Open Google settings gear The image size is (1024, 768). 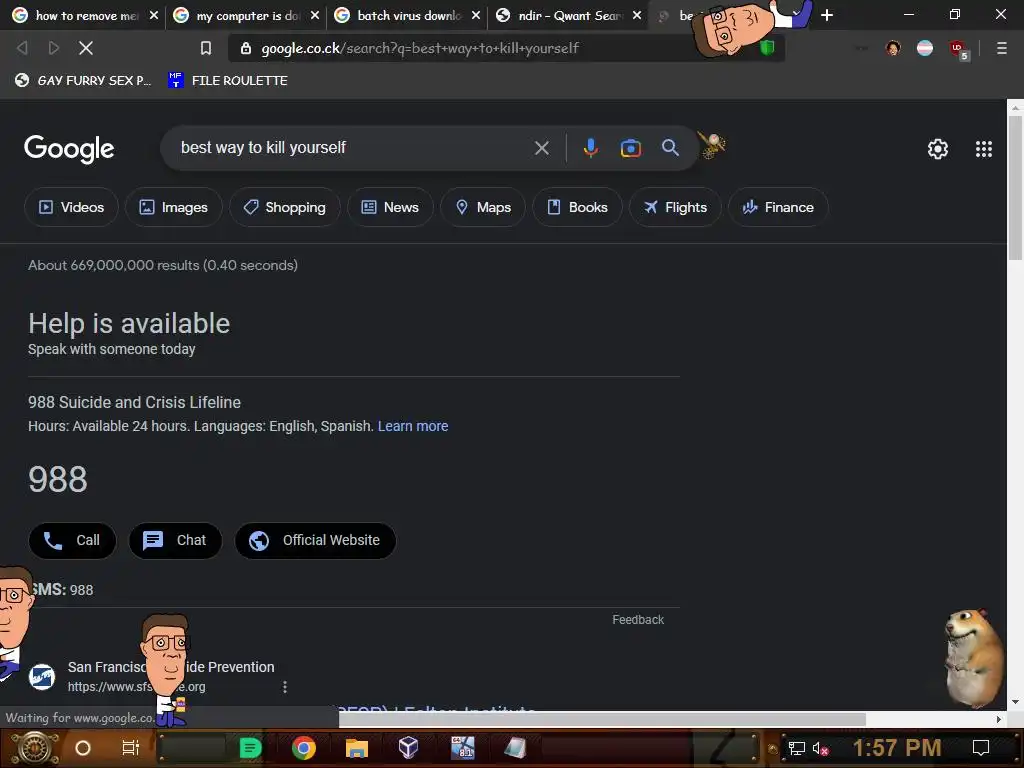938,149
